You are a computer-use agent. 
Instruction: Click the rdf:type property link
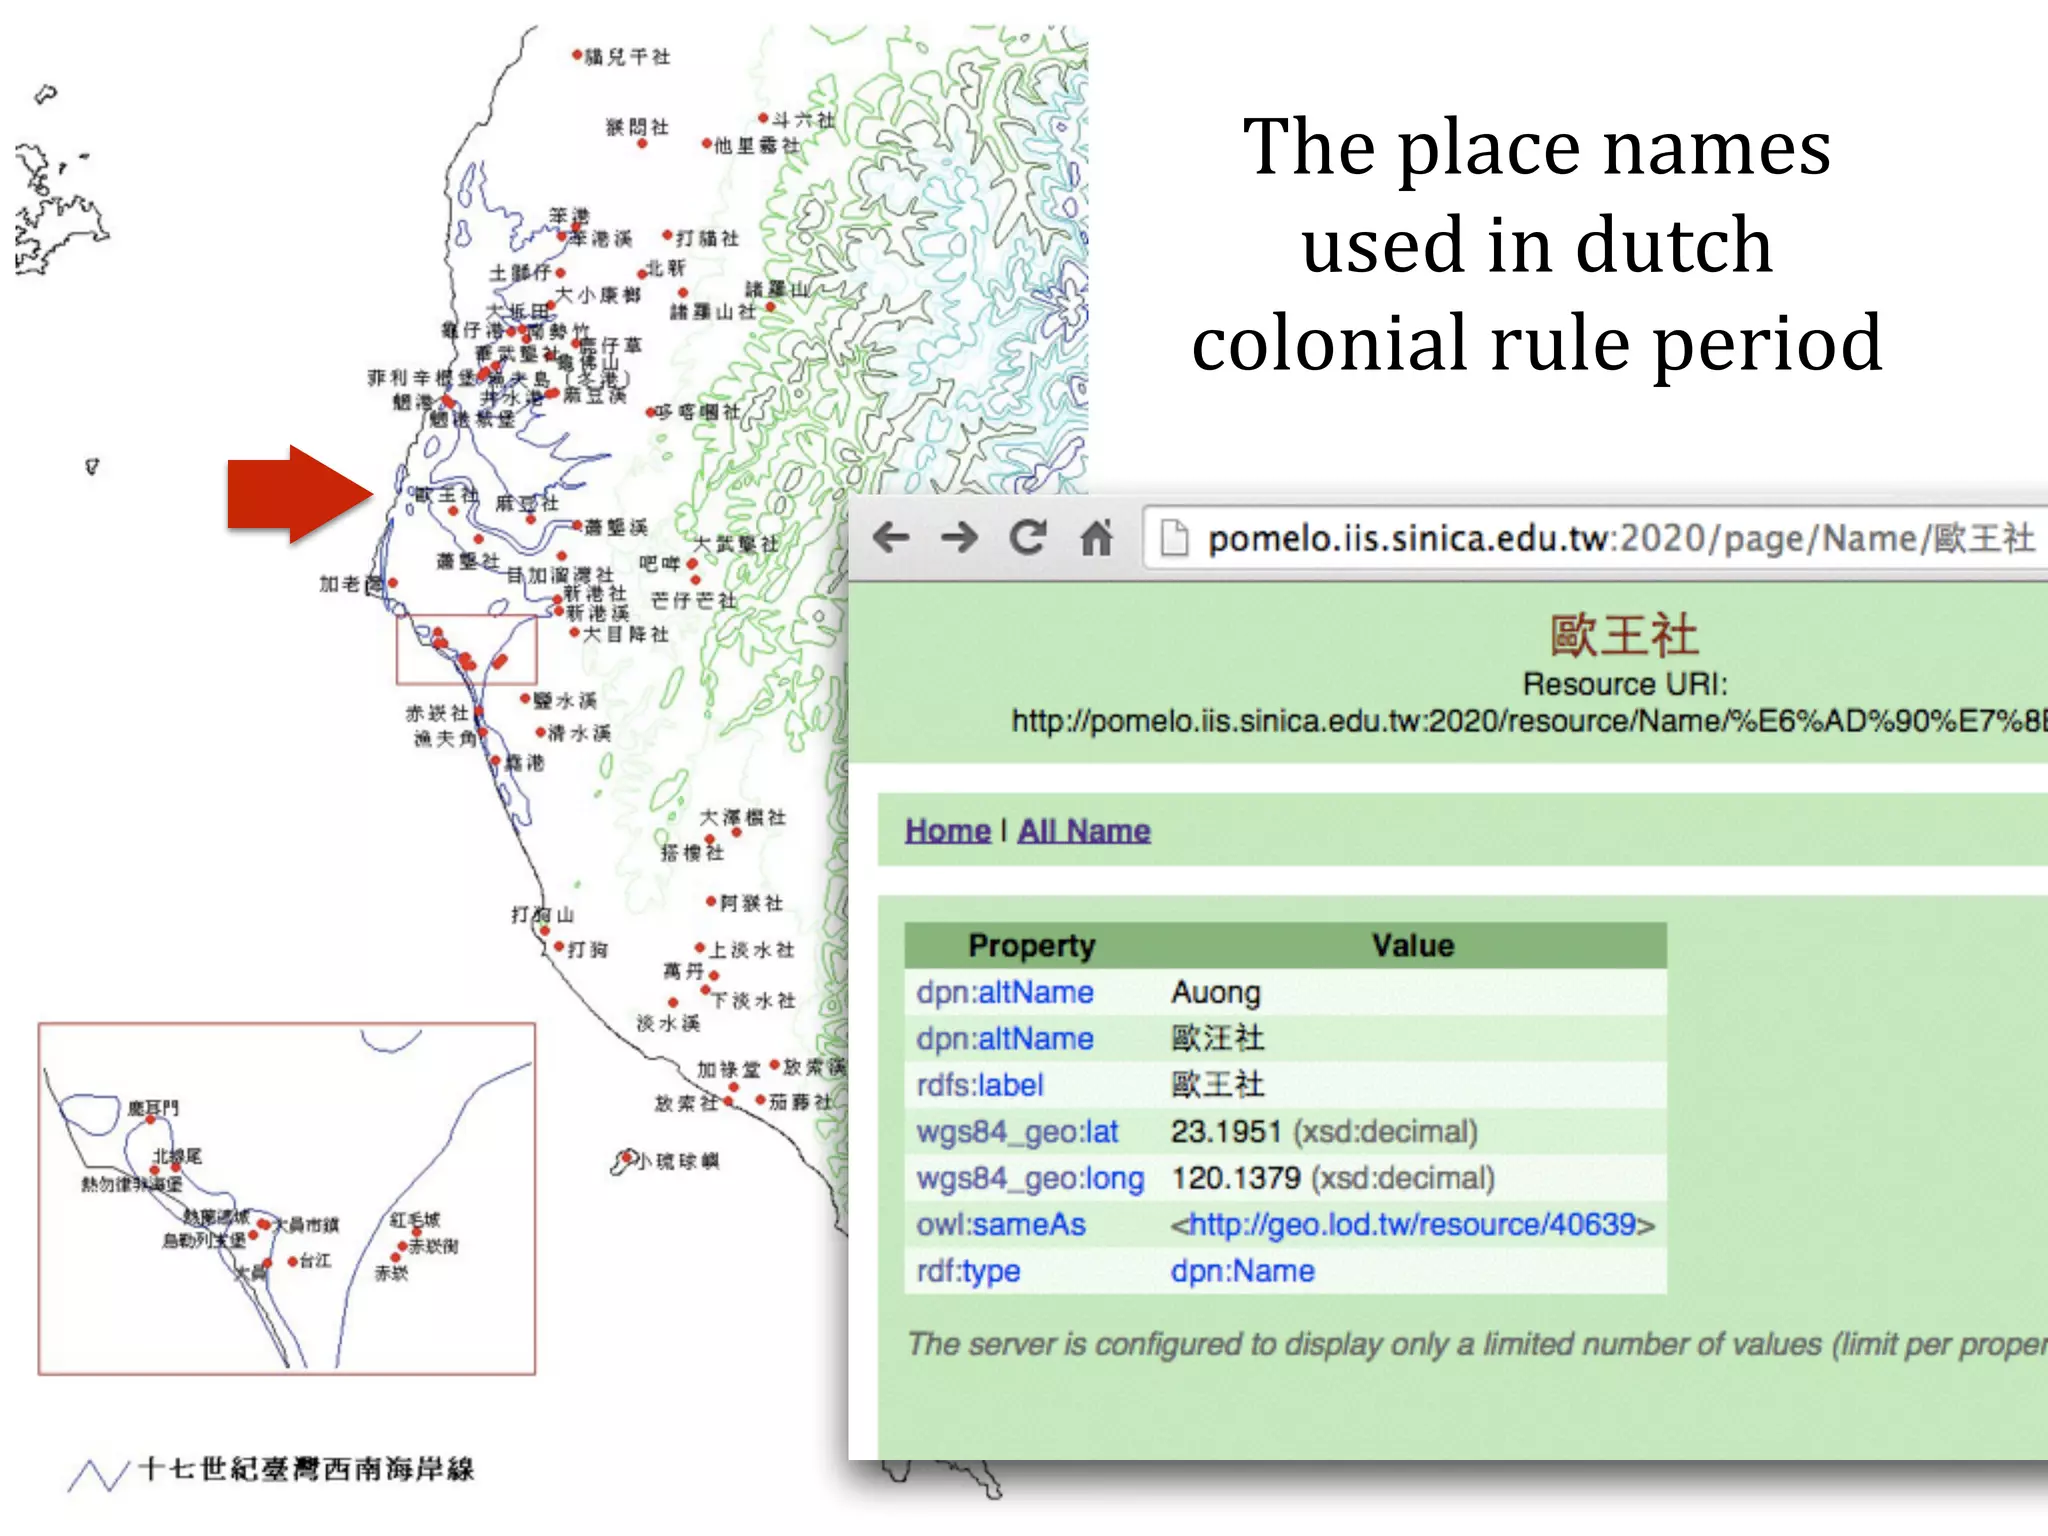(x=968, y=1271)
